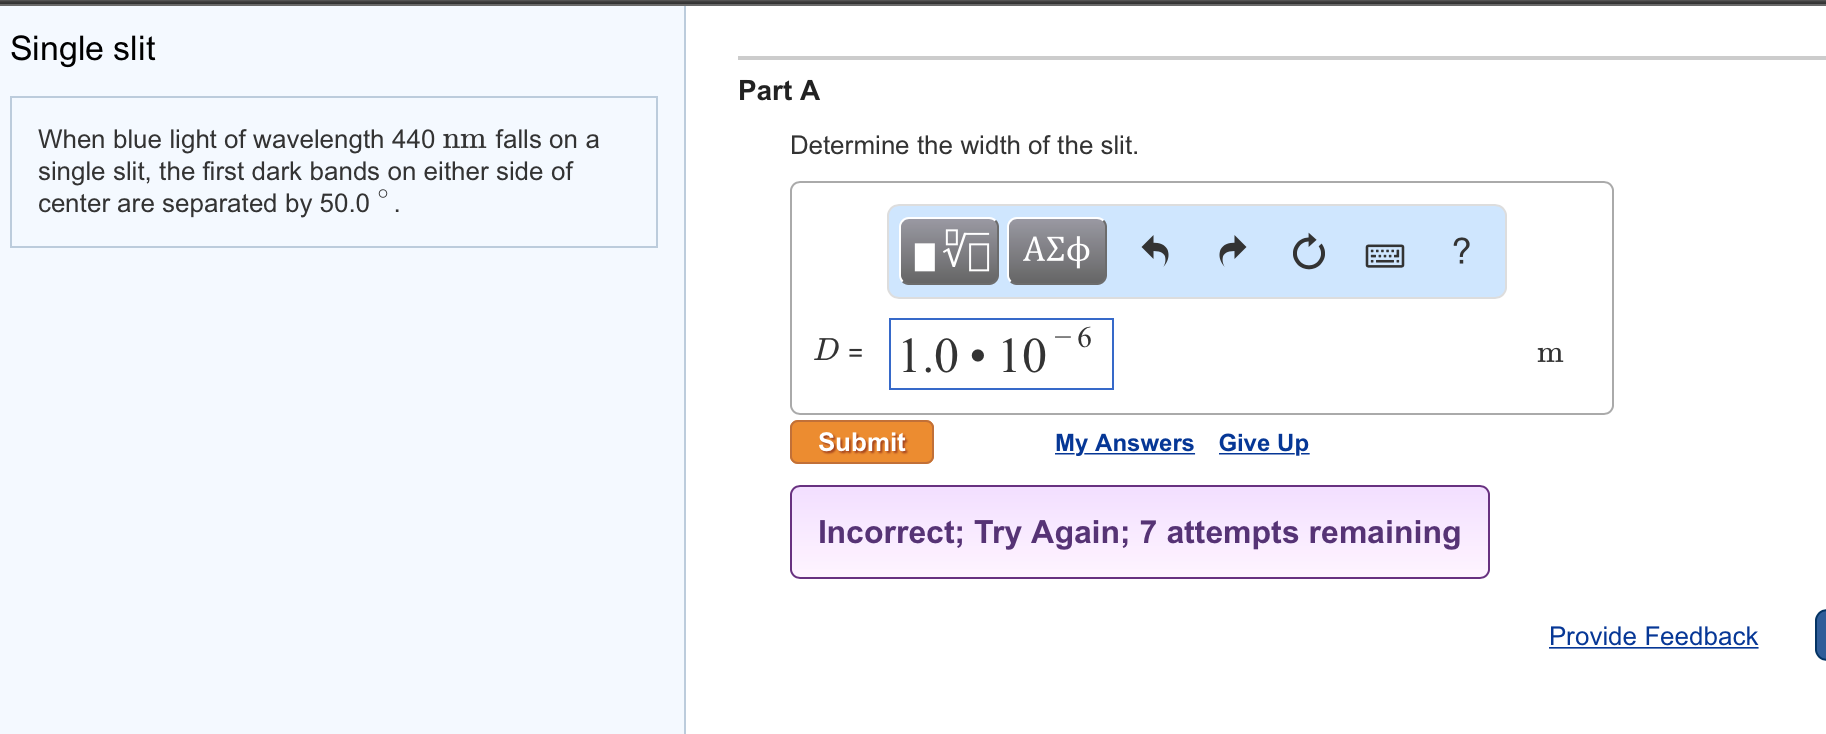Open Provide Feedback
Viewport: 1826px width, 734px height.
[1652, 636]
